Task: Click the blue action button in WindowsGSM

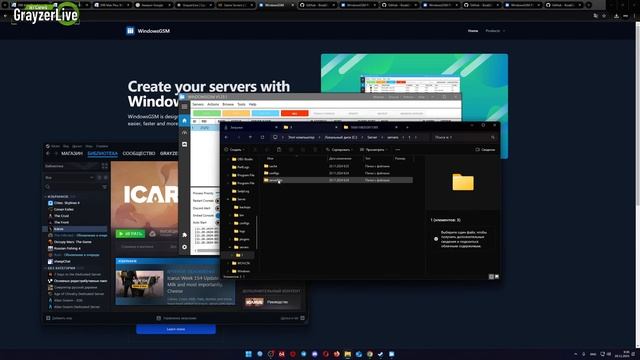Action: point(265,113)
